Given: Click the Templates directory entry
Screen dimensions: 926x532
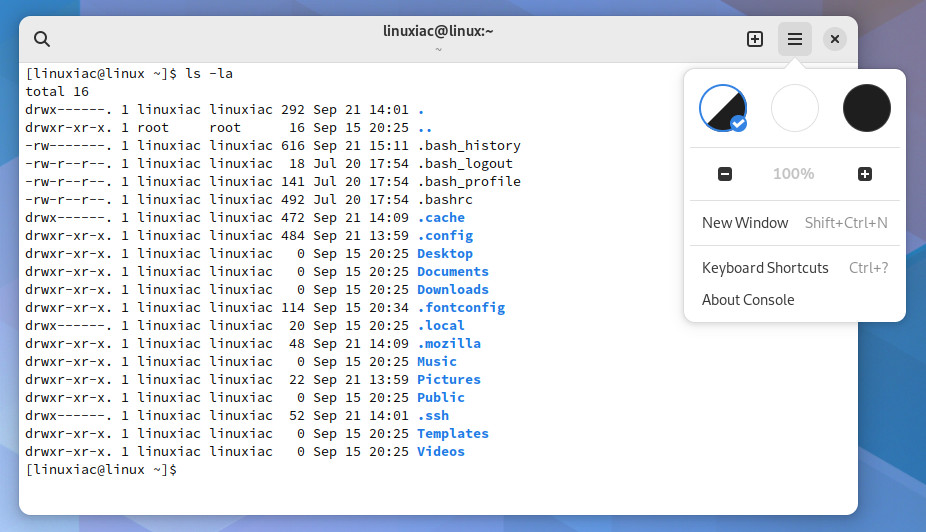Looking at the screenshot, I should (453, 433).
